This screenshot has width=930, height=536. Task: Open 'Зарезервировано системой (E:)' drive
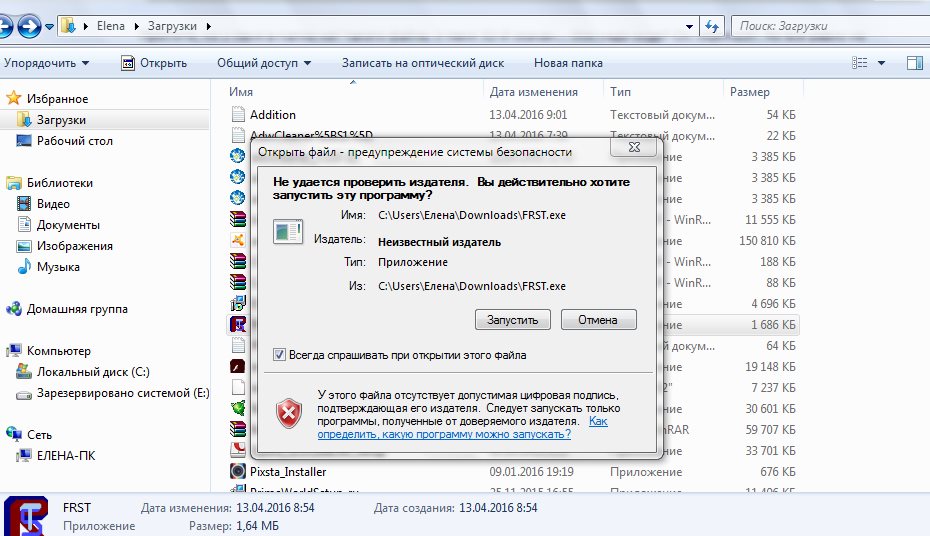coord(123,393)
